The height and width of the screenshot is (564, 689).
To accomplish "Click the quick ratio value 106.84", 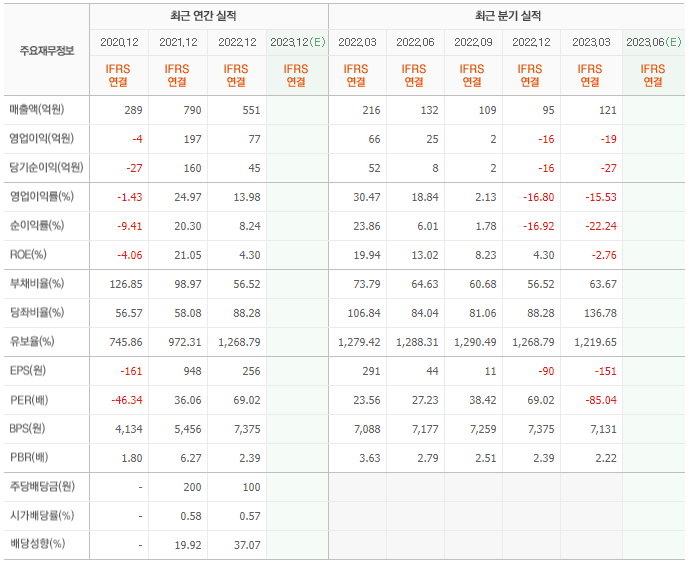I will (x=364, y=313).
